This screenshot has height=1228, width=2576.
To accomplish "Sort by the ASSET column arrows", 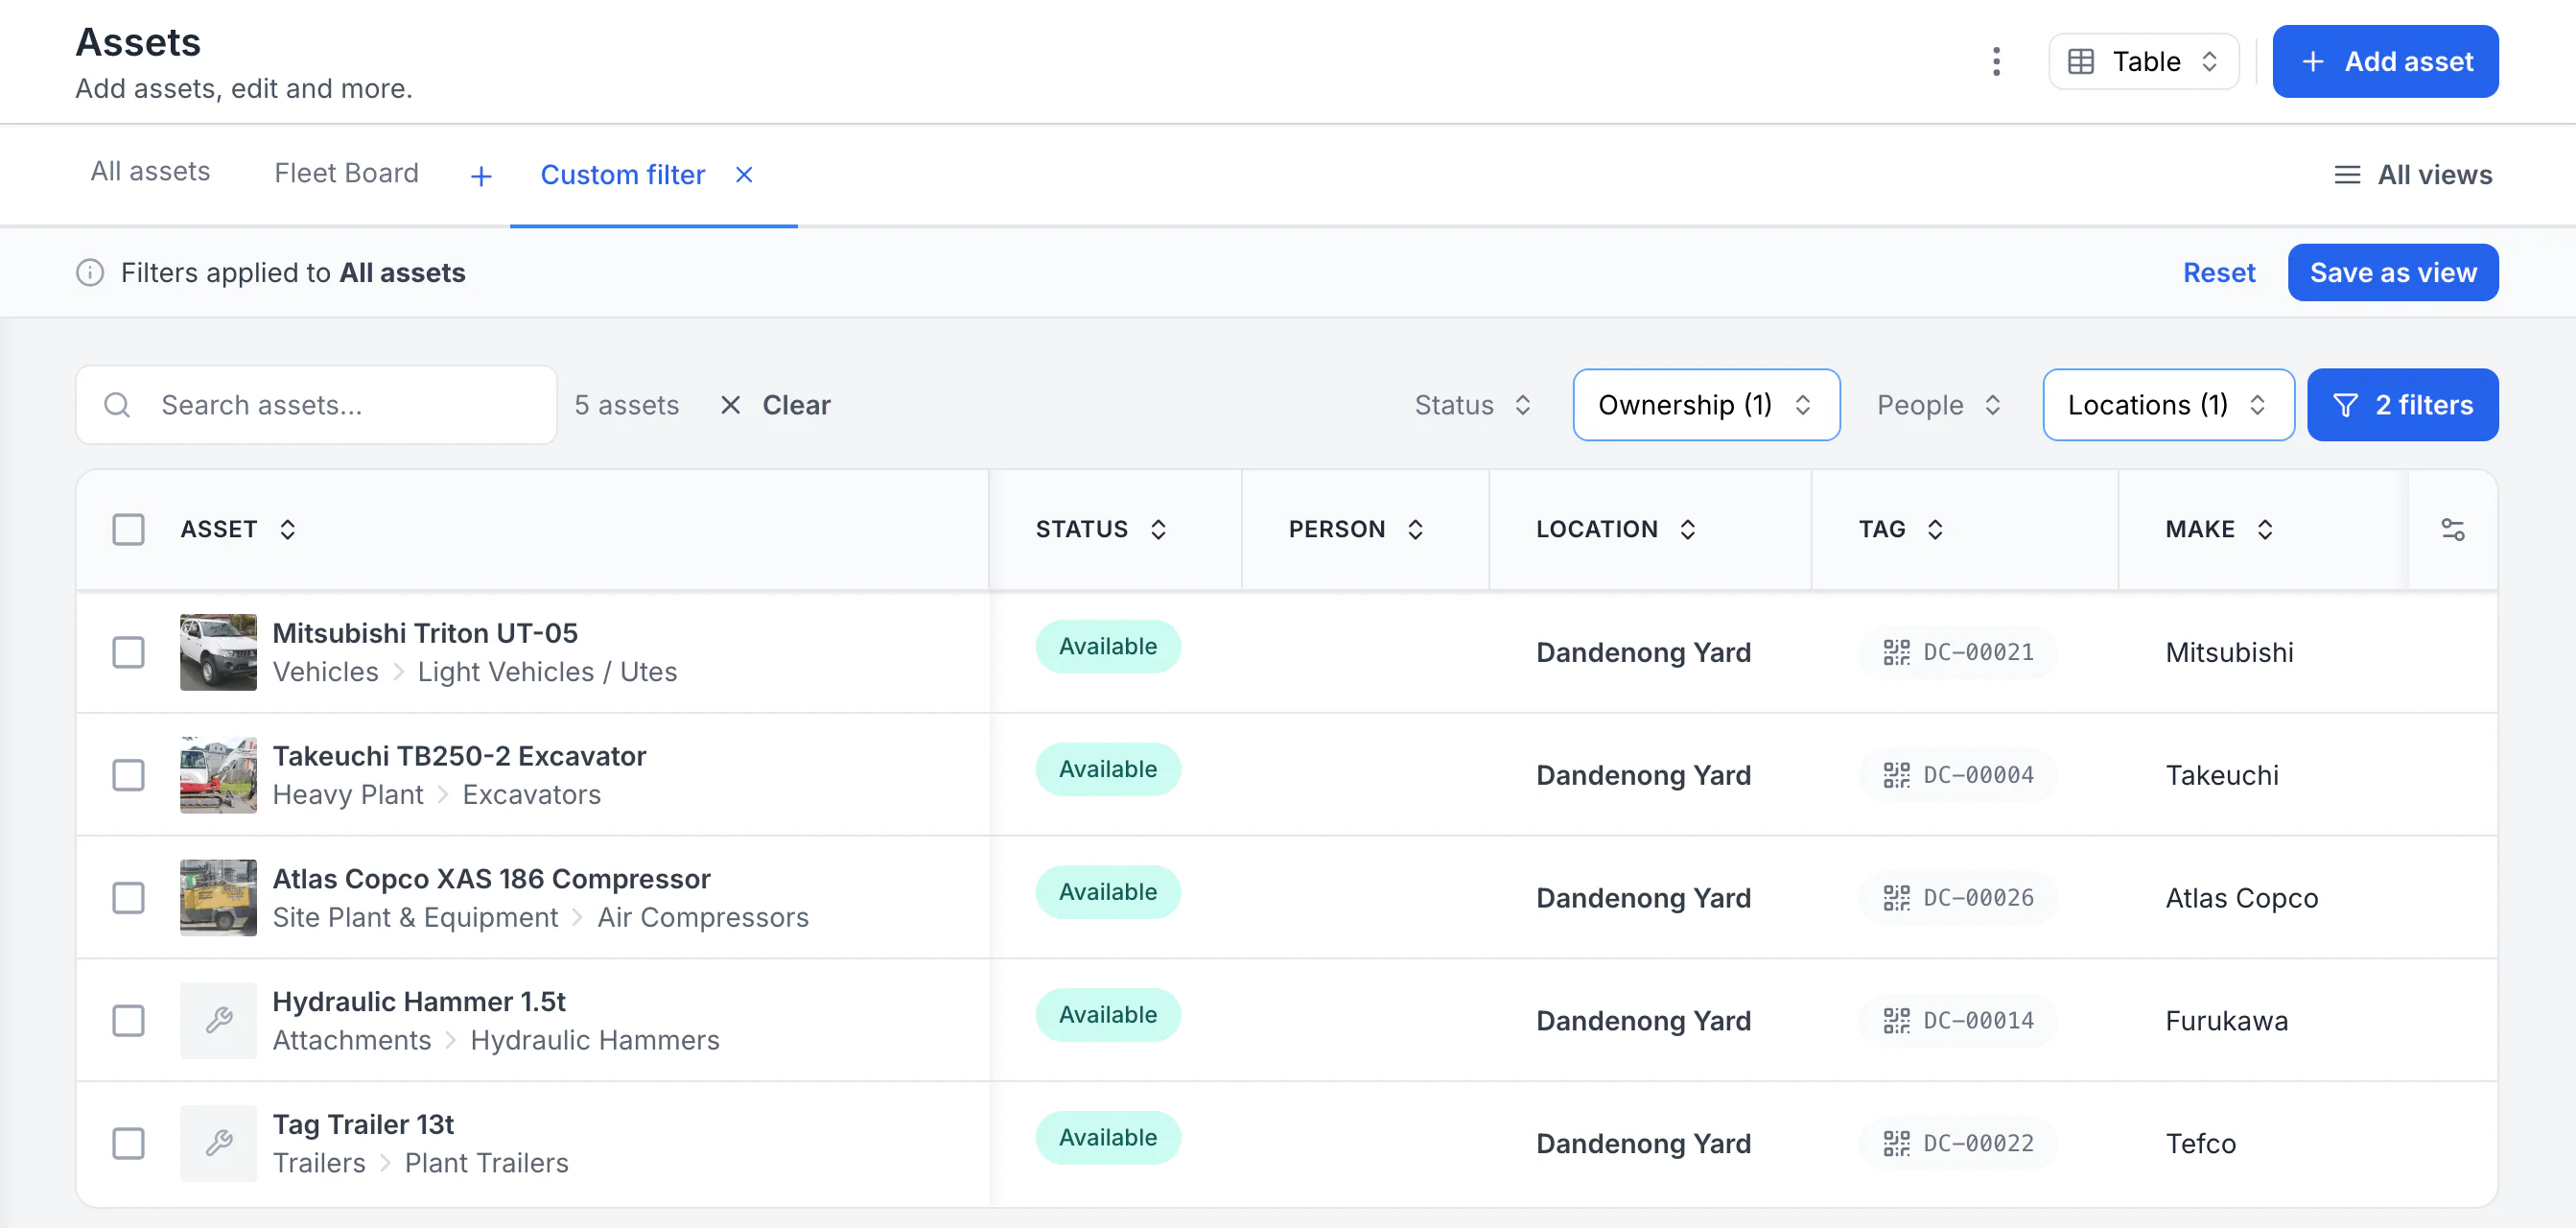I will tap(288, 530).
